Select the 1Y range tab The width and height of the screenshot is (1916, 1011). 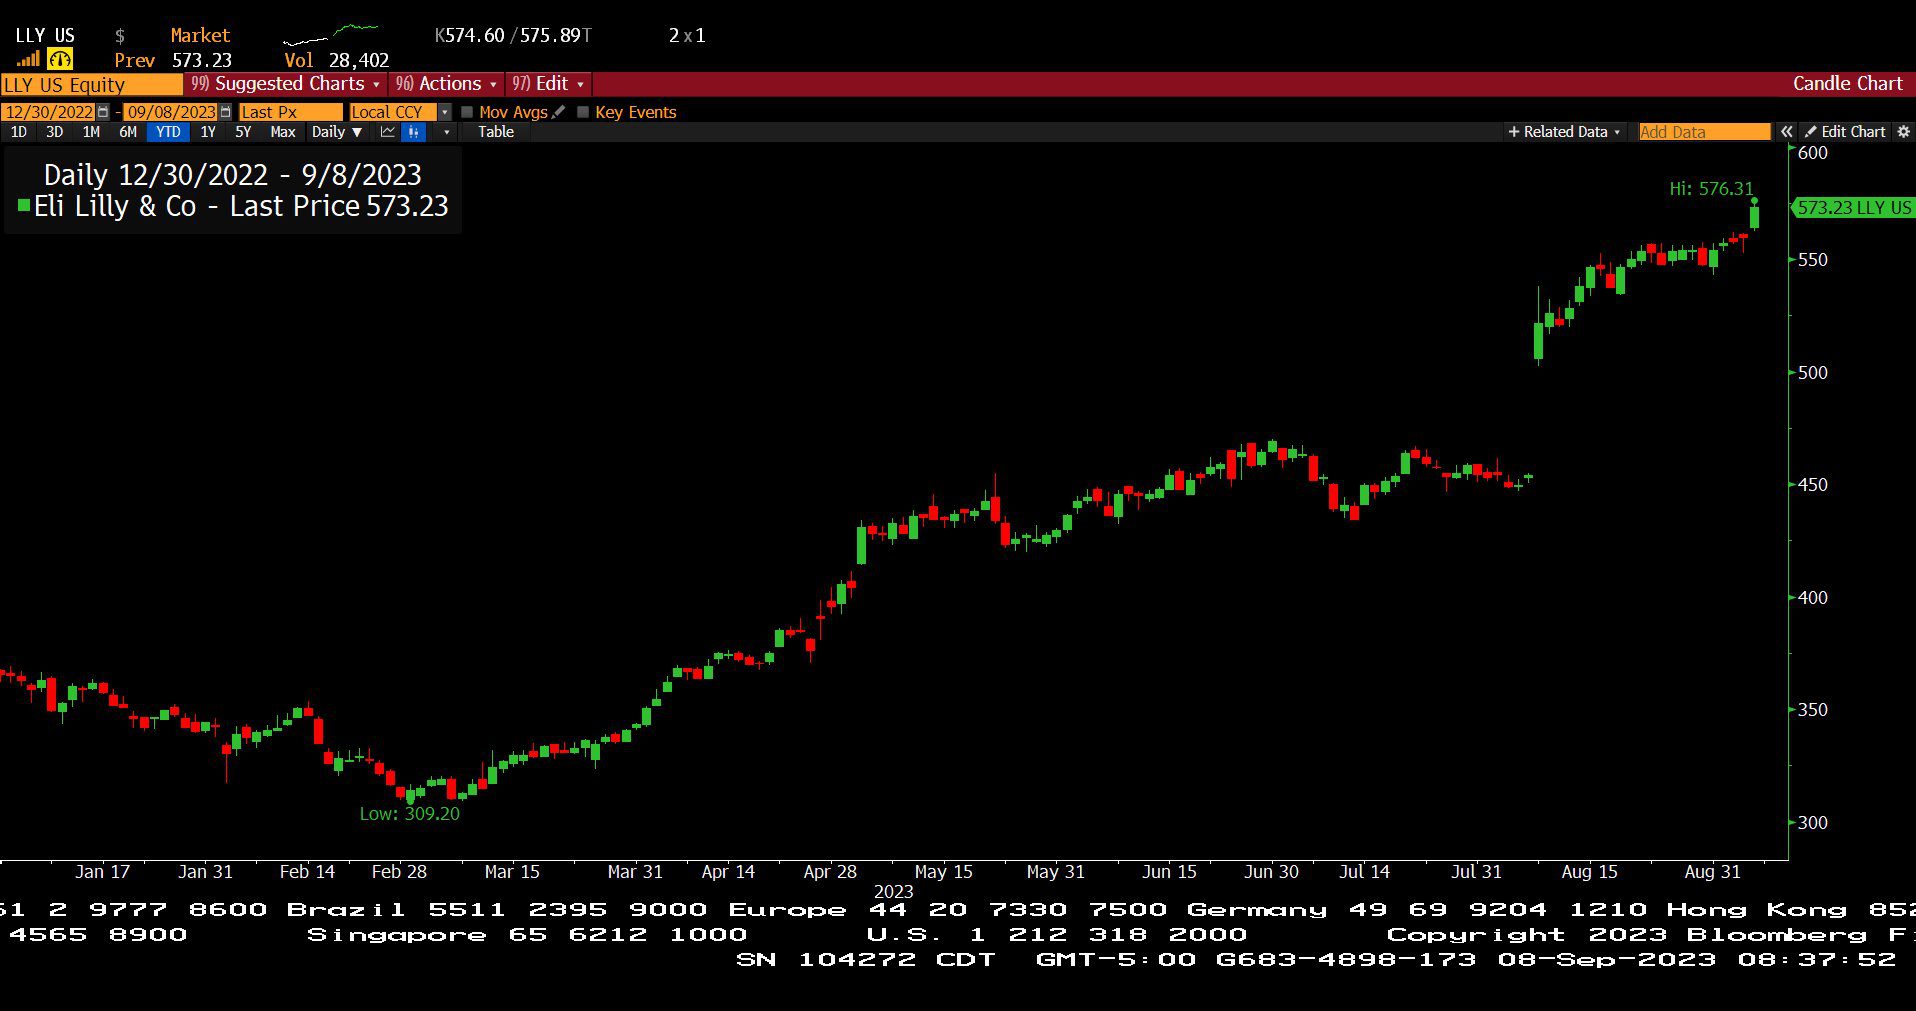click(208, 132)
